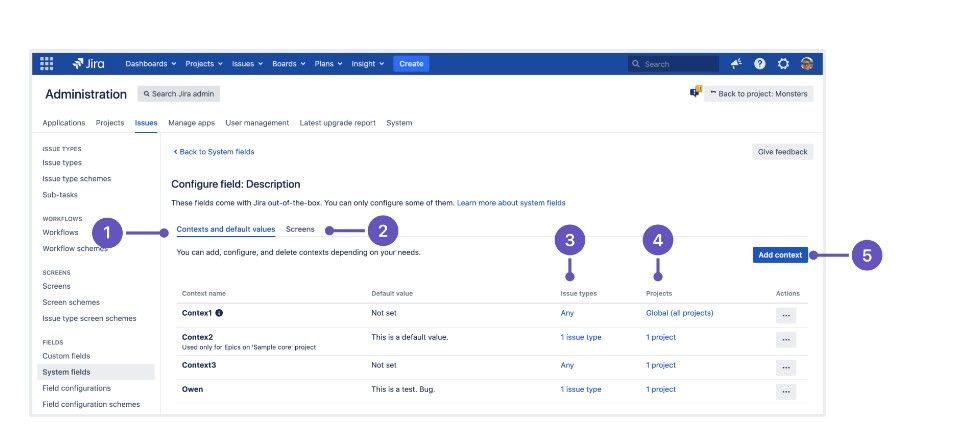Open the app switcher grid icon
The width and height of the screenshot is (964, 433).
[x=47, y=63]
